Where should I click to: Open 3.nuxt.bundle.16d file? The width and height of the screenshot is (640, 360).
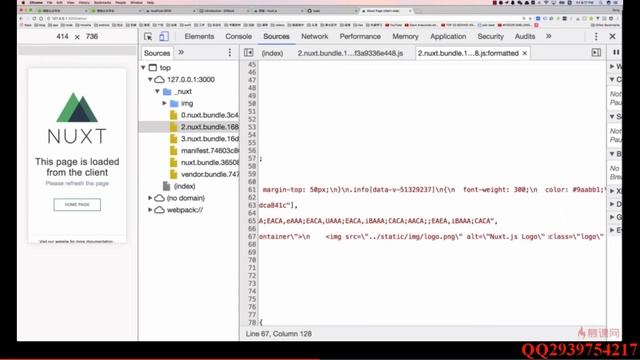[204, 139]
